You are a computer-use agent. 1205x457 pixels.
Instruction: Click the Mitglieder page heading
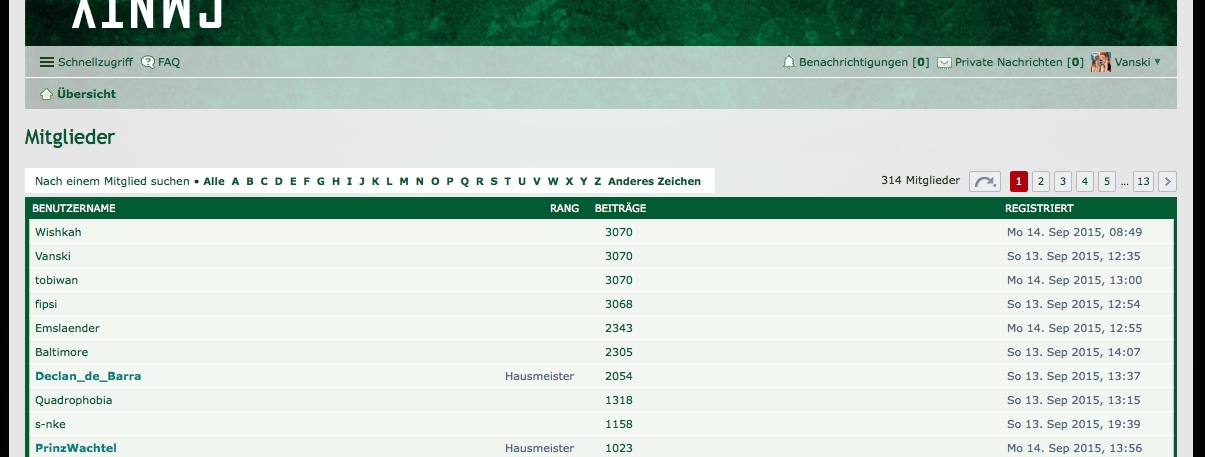coord(70,137)
